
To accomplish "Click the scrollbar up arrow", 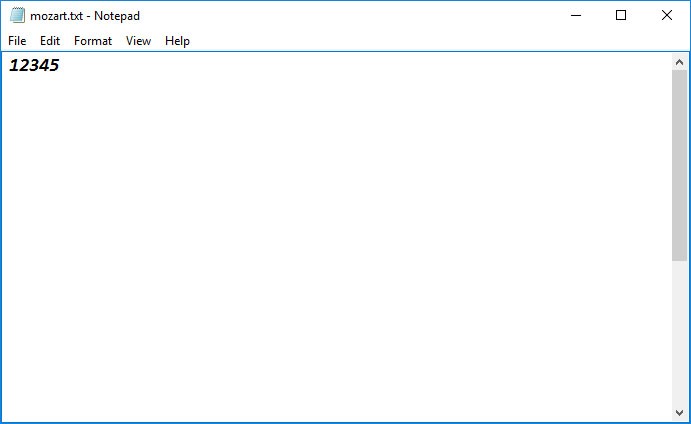I will pos(679,61).
